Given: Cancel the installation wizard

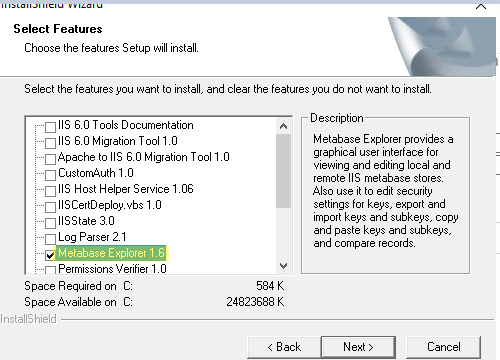Looking at the screenshot, I should (x=444, y=347).
